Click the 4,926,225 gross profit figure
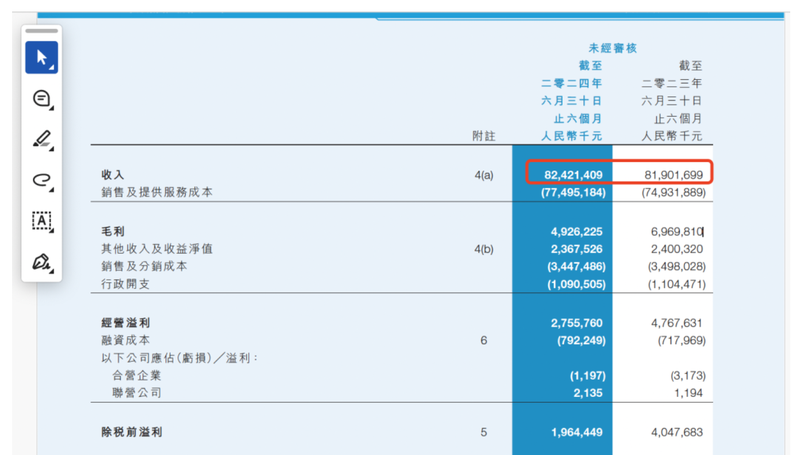 [x=578, y=231]
